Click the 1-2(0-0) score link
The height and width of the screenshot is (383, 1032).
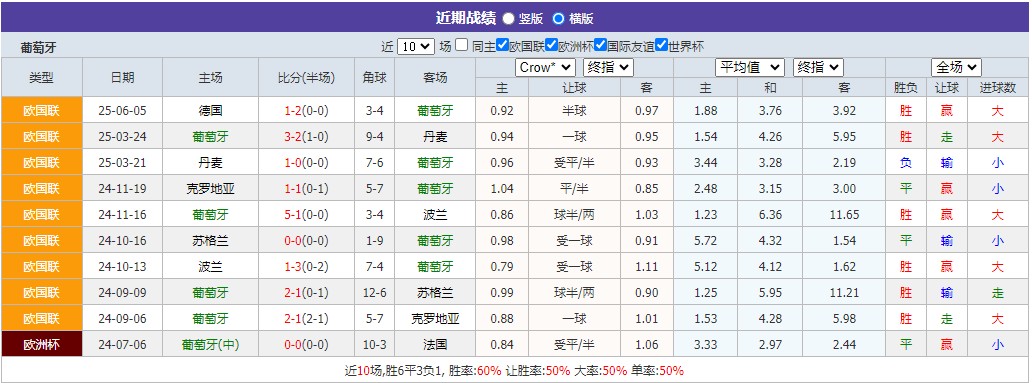coord(307,111)
